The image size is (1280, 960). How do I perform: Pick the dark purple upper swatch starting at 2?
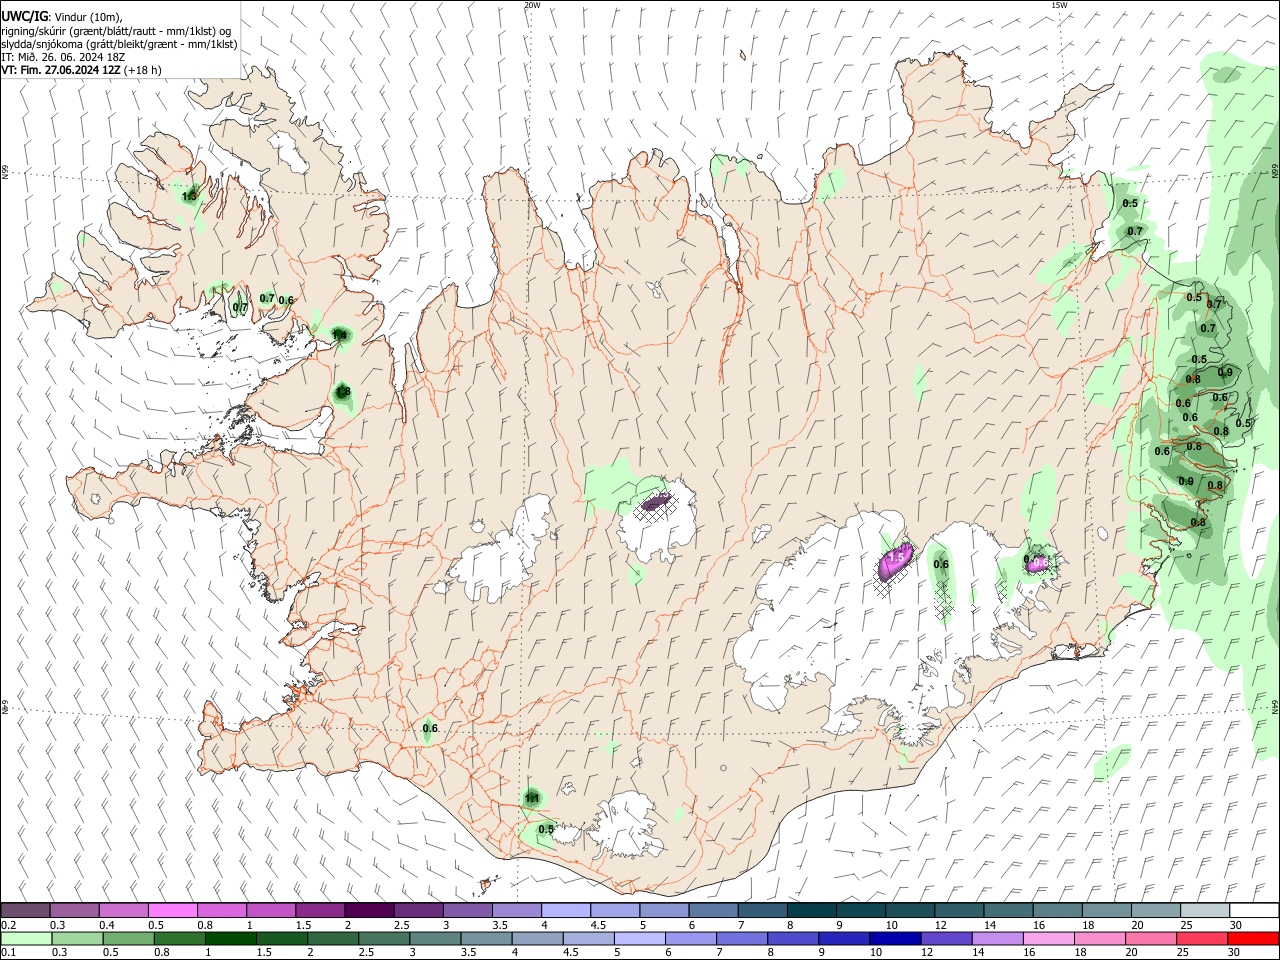click(369, 910)
